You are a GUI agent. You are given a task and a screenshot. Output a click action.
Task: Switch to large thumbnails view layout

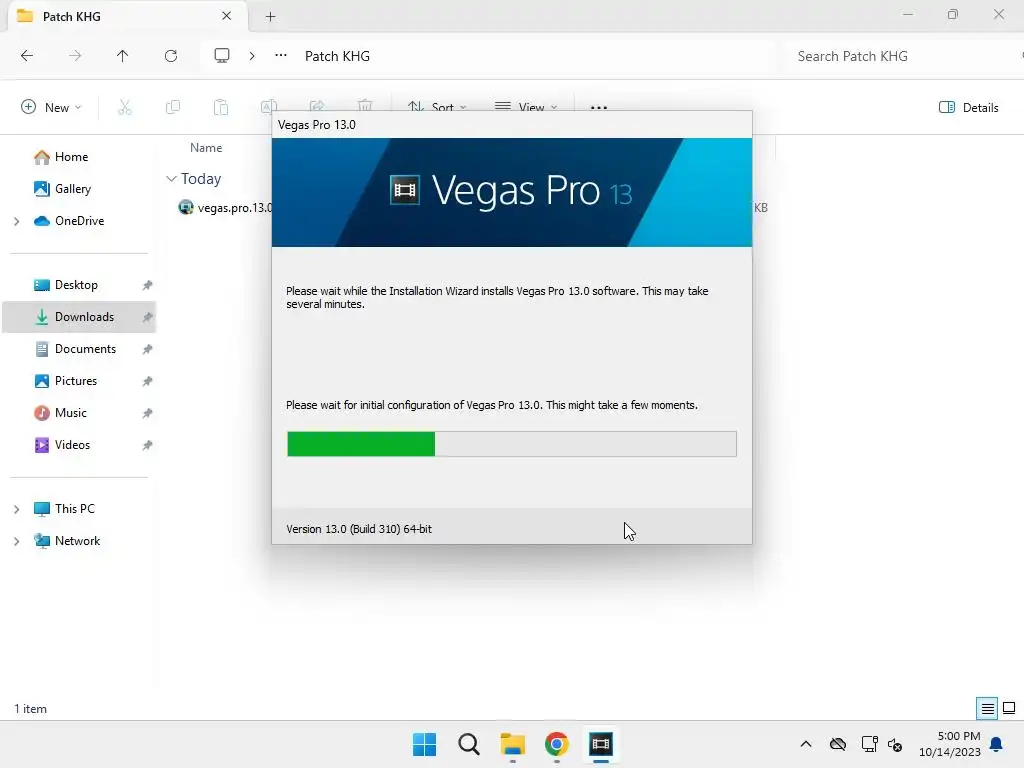pyautogui.click(x=1009, y=708)
